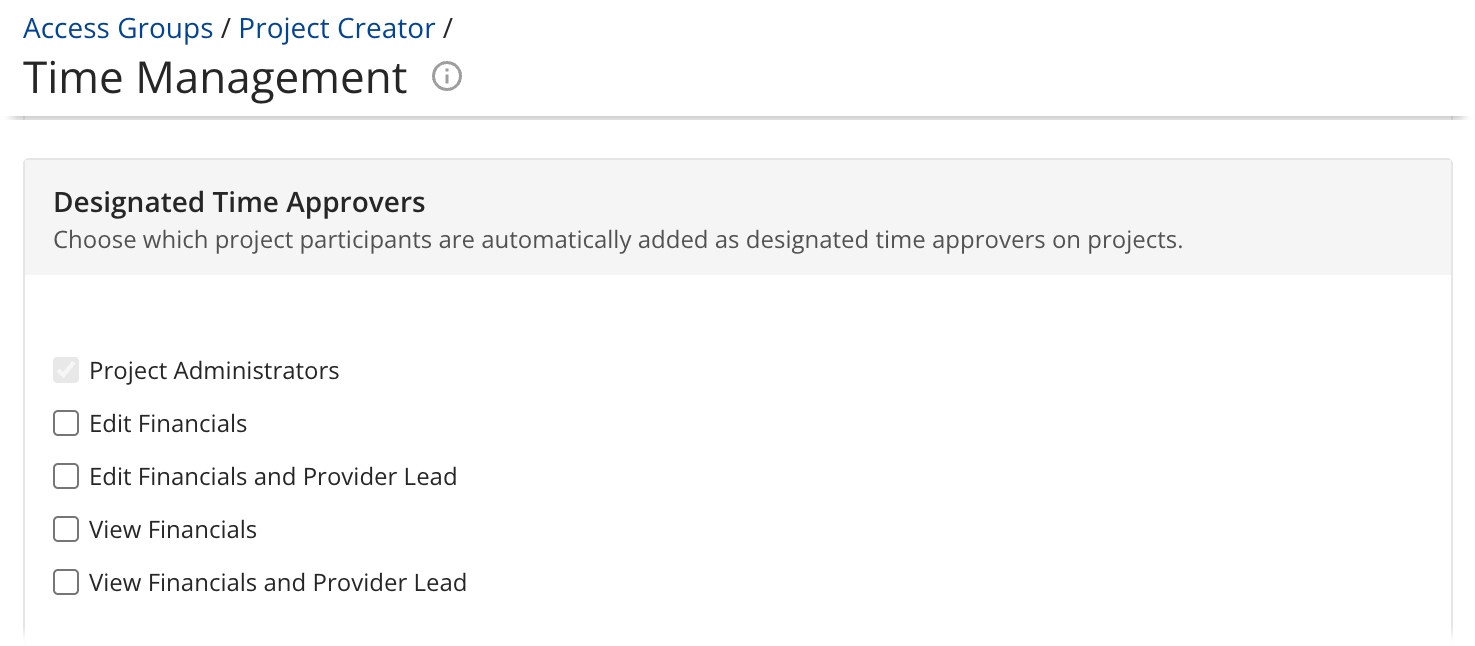1475x646 pixels.
Task: Select the Edit Financials label text
Action: click(167, 423)
